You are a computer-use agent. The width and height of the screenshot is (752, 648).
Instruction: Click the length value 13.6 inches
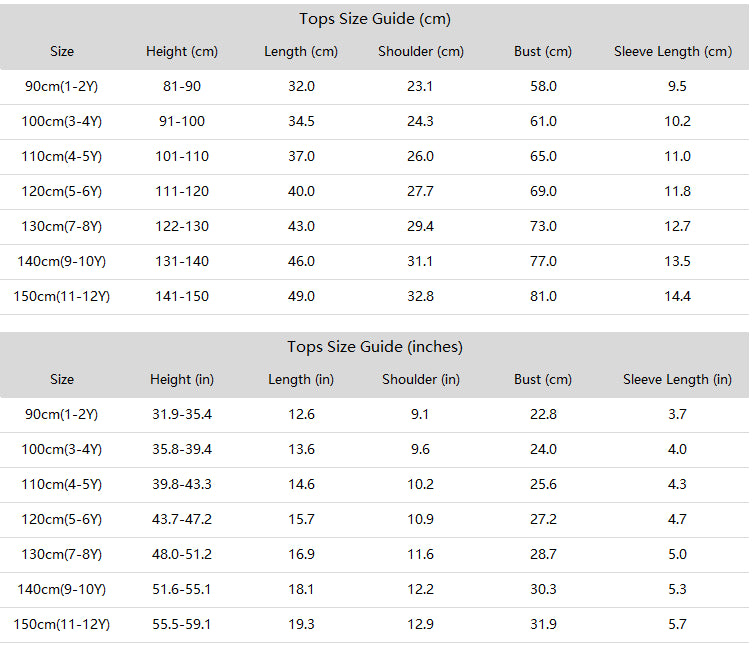point(301,449)
